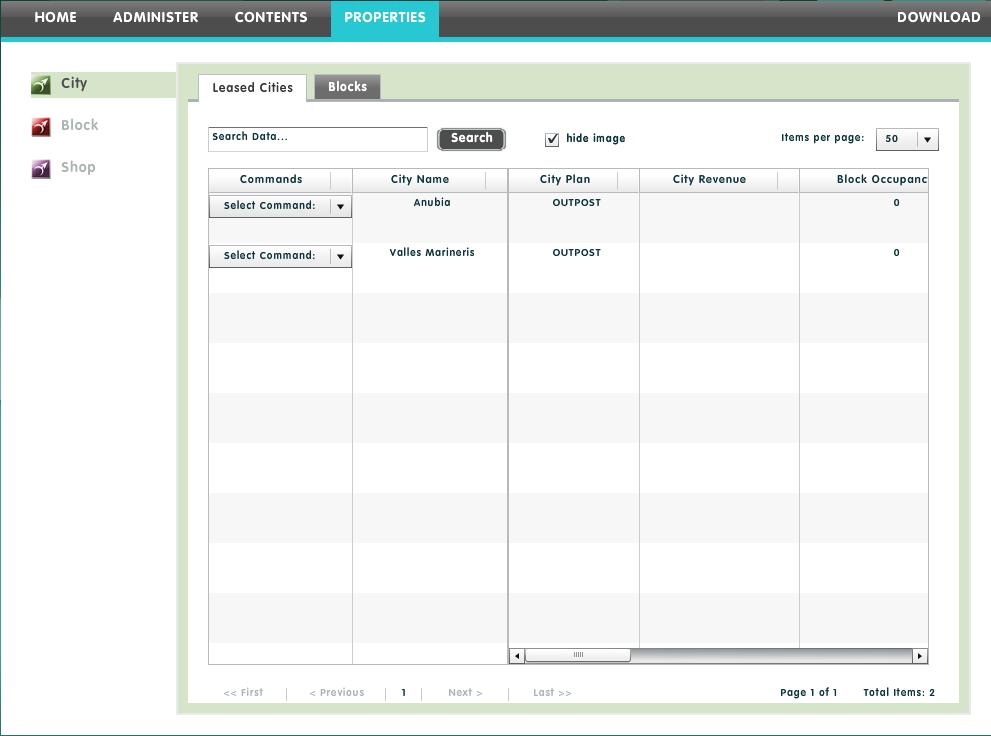Click the Total Items: 2 text

tap(899, 693)
